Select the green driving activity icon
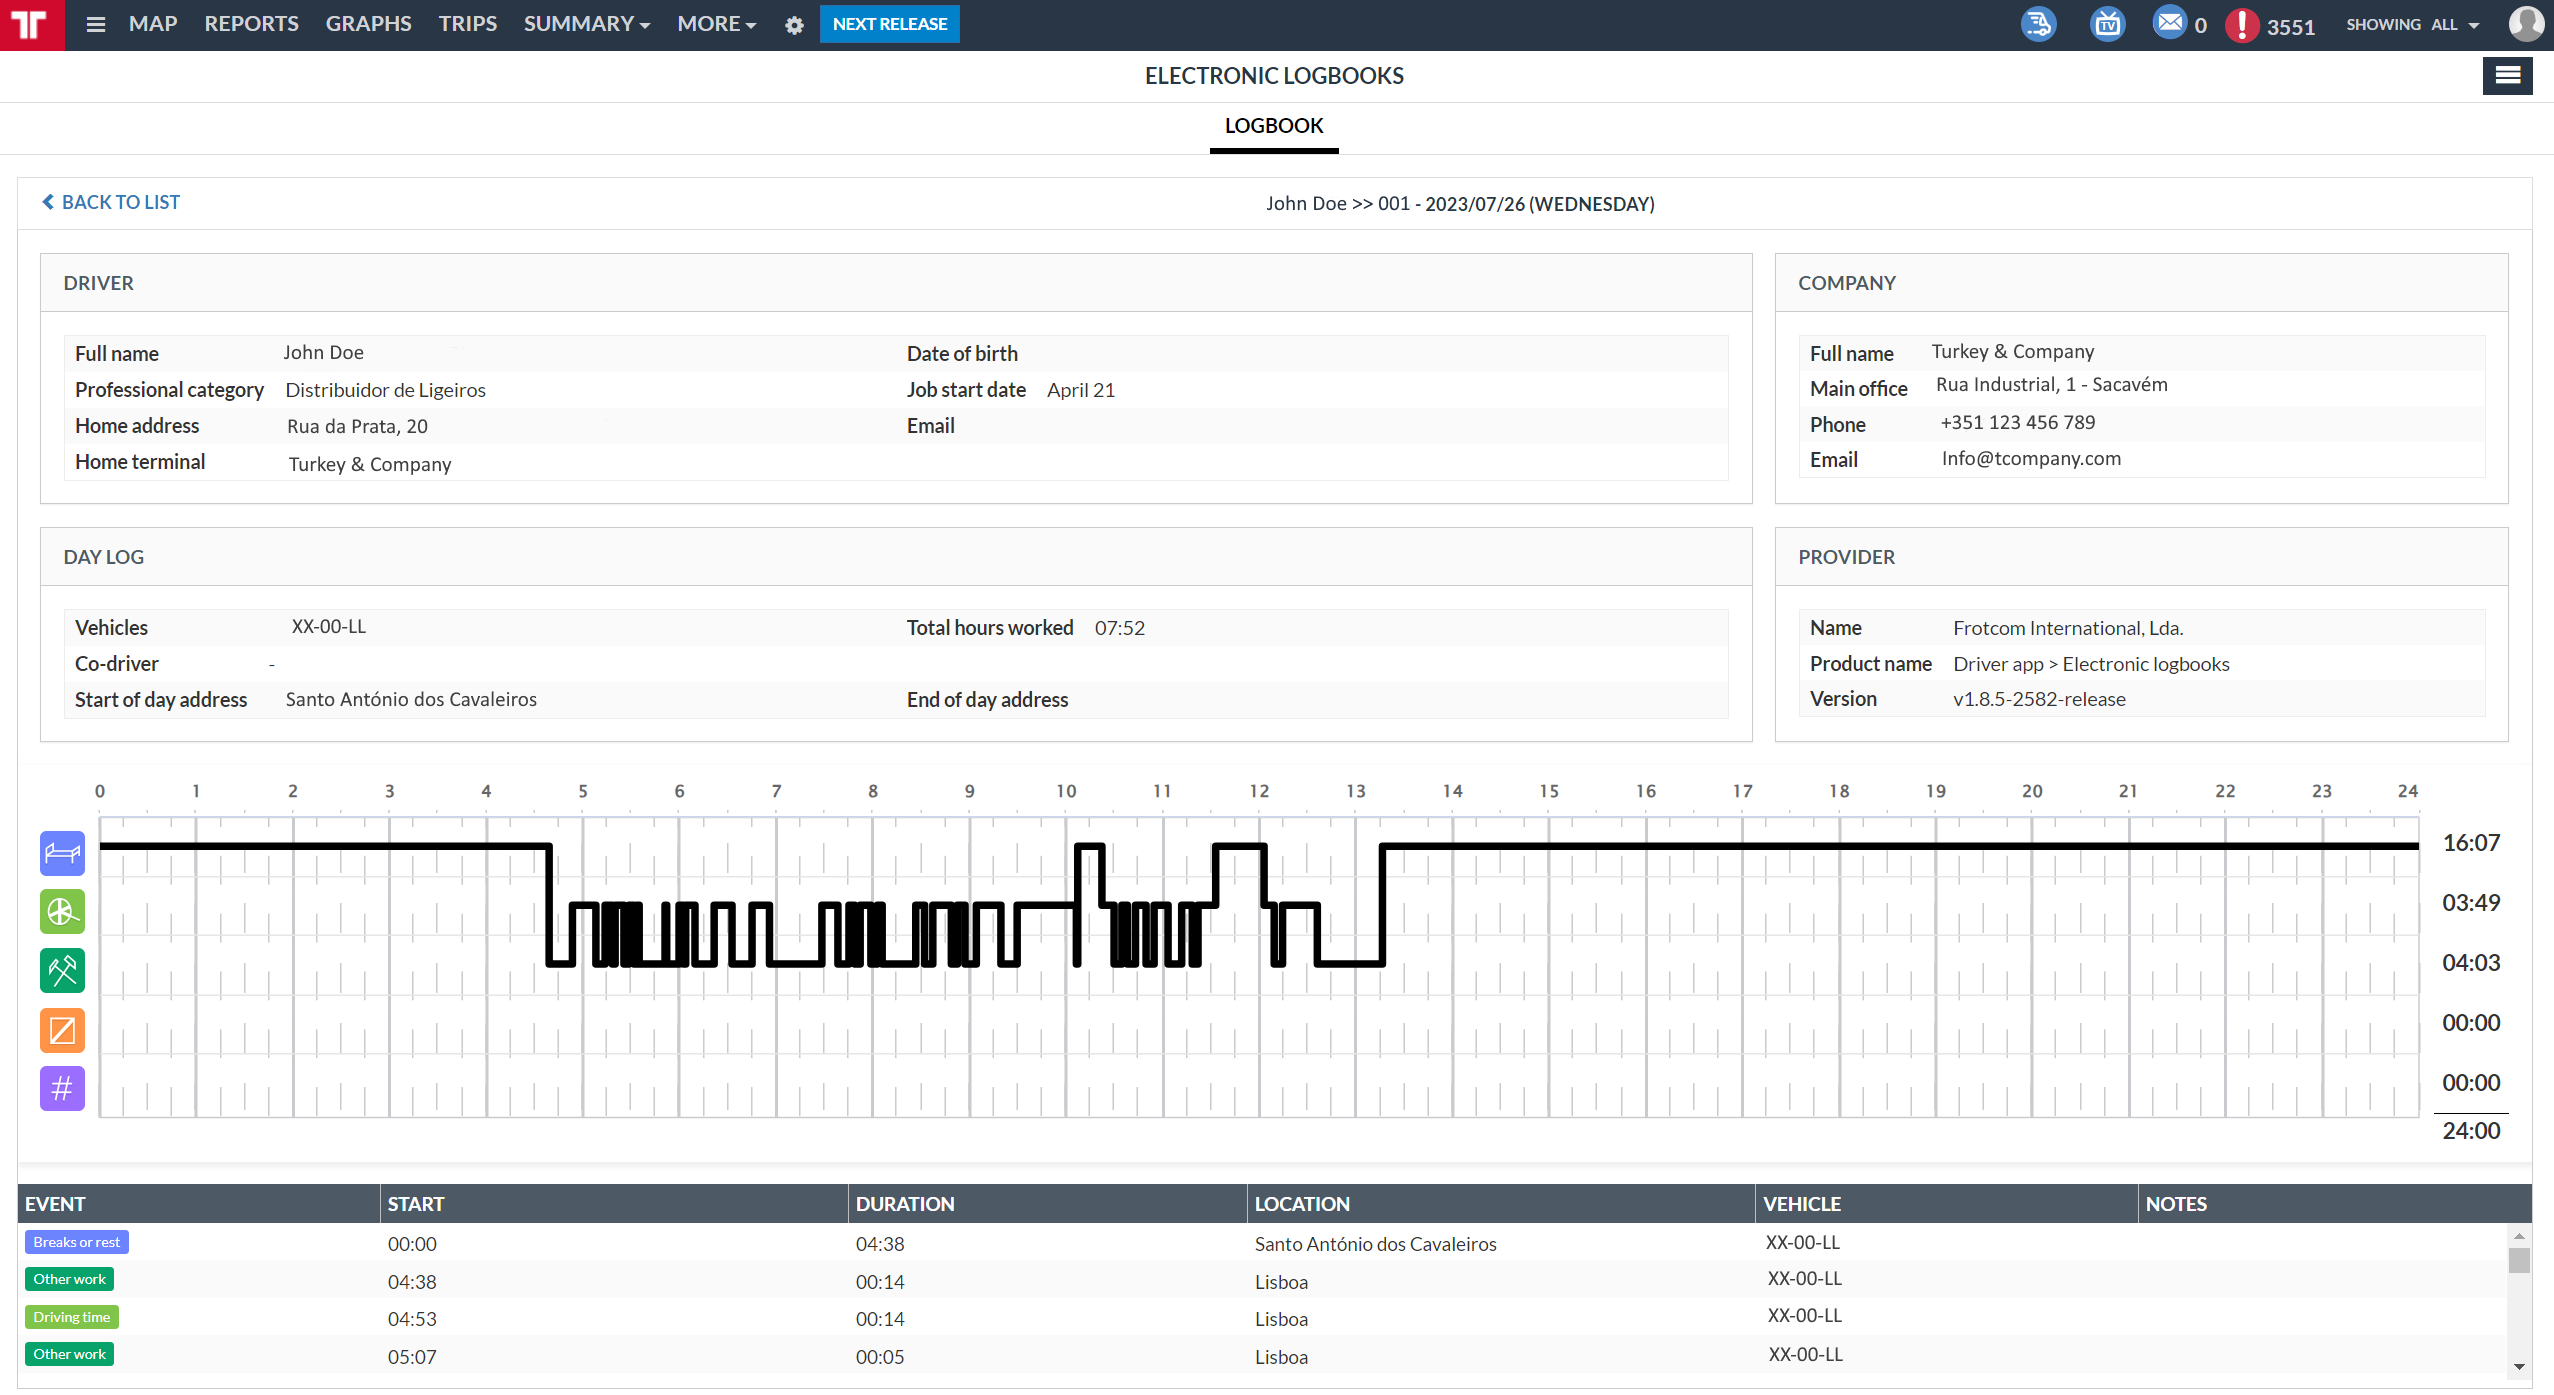2554x1395 pixels. tap(61, 911)
